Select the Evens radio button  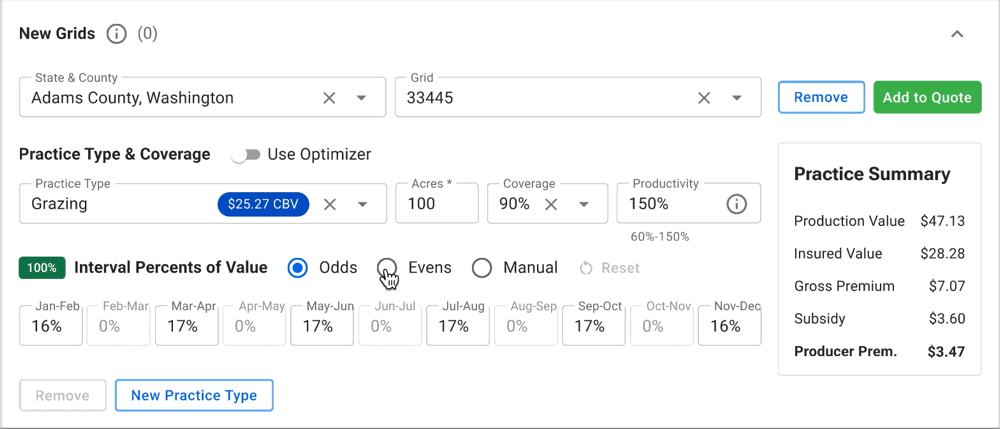(386, 268)
